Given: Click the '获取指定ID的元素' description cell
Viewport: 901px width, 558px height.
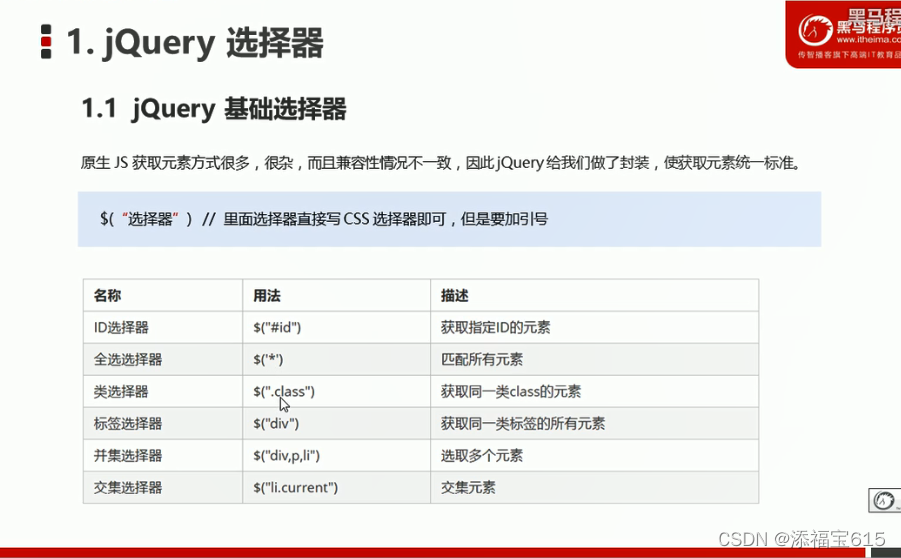Looking at the screenshot, I should point(595,328).
